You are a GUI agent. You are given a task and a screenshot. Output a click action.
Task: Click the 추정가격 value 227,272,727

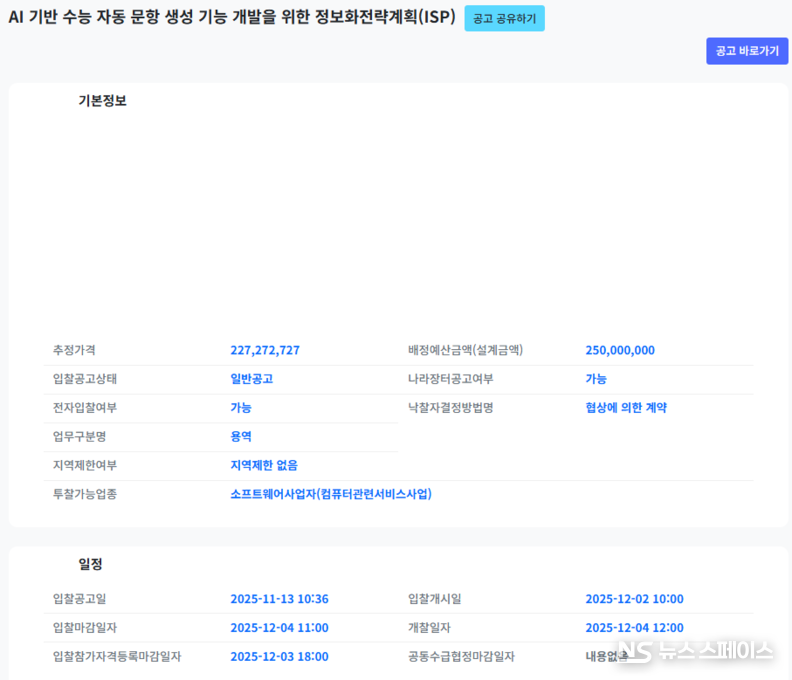pyautogui.click(x=265, y=350)
